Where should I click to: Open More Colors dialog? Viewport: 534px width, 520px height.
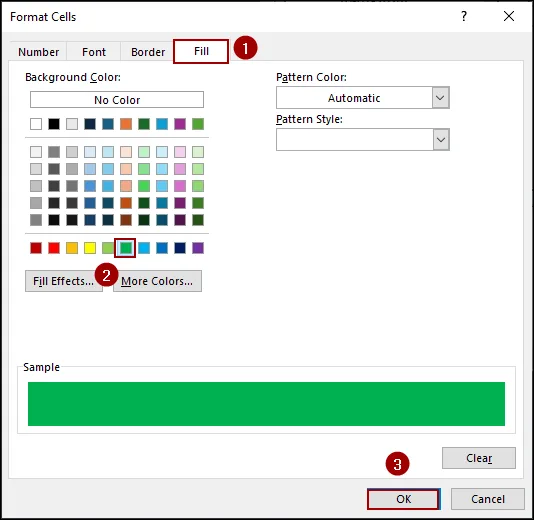pyautogui.click(x=157, y=281)
